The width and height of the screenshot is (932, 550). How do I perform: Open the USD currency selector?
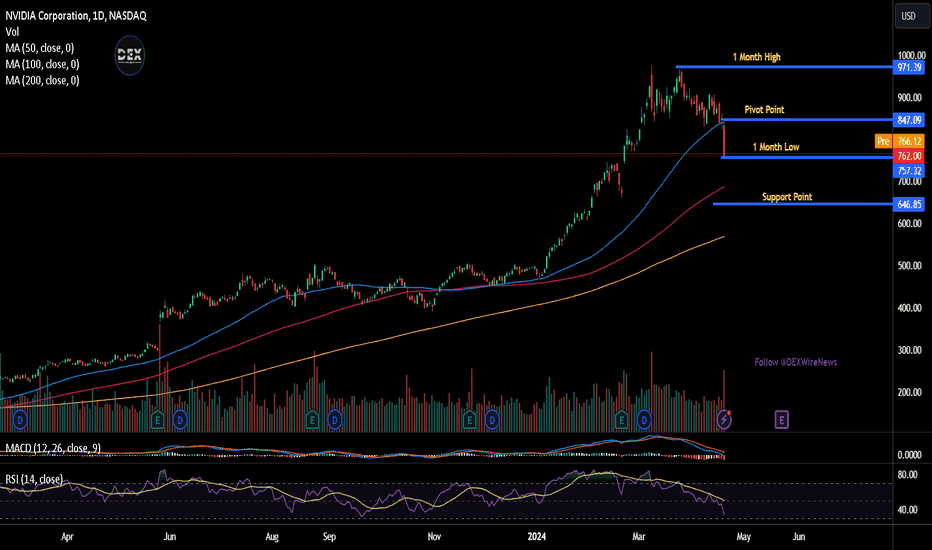[911, 16]
